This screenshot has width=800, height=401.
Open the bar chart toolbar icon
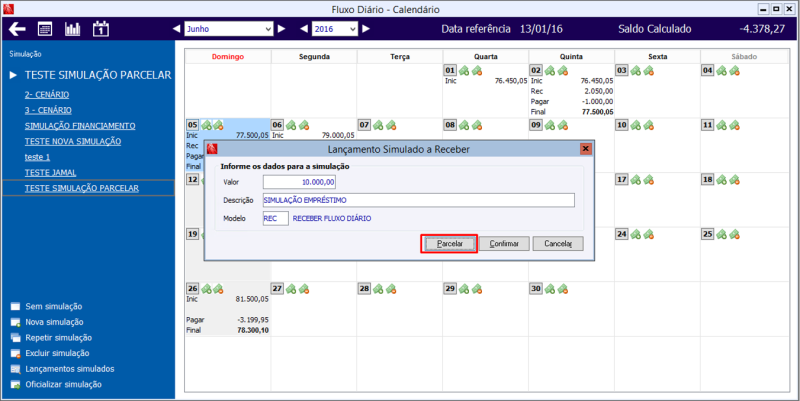(72, 29)
